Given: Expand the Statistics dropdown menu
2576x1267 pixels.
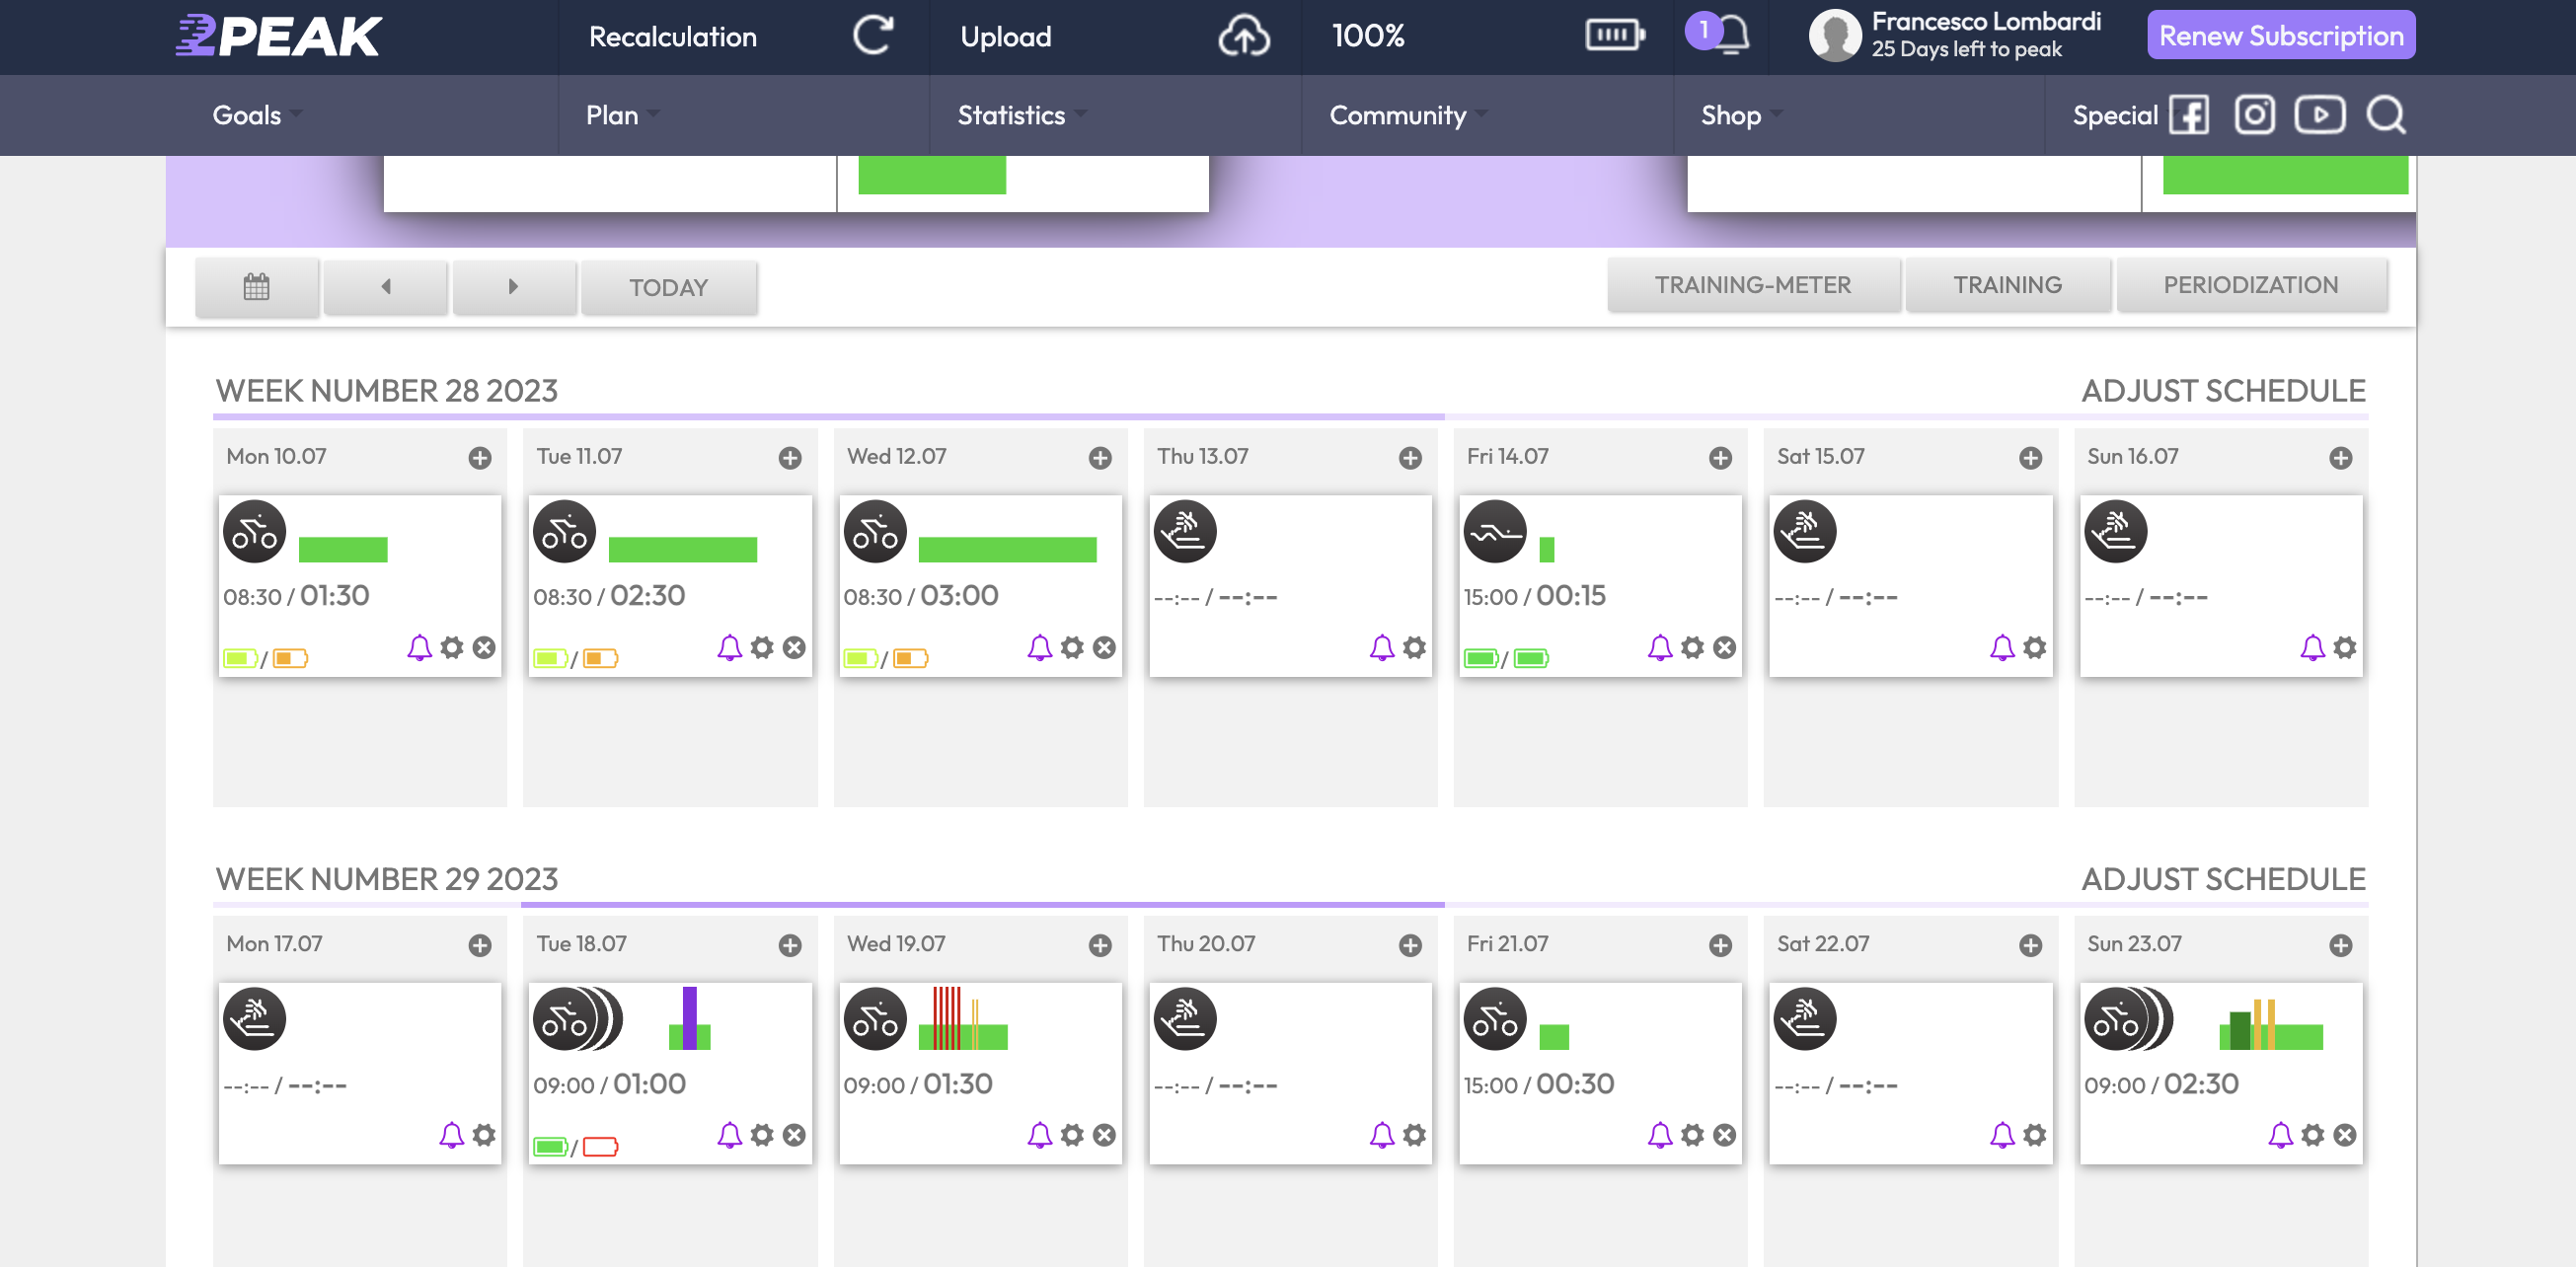Looking at the screenshot, I should [1021, 115].
